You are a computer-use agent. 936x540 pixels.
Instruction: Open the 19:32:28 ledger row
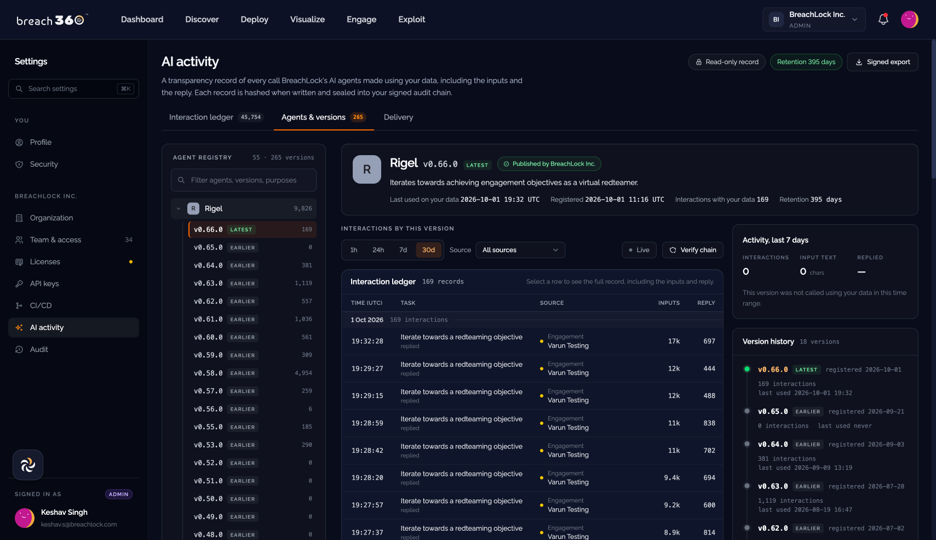[532, 341]
